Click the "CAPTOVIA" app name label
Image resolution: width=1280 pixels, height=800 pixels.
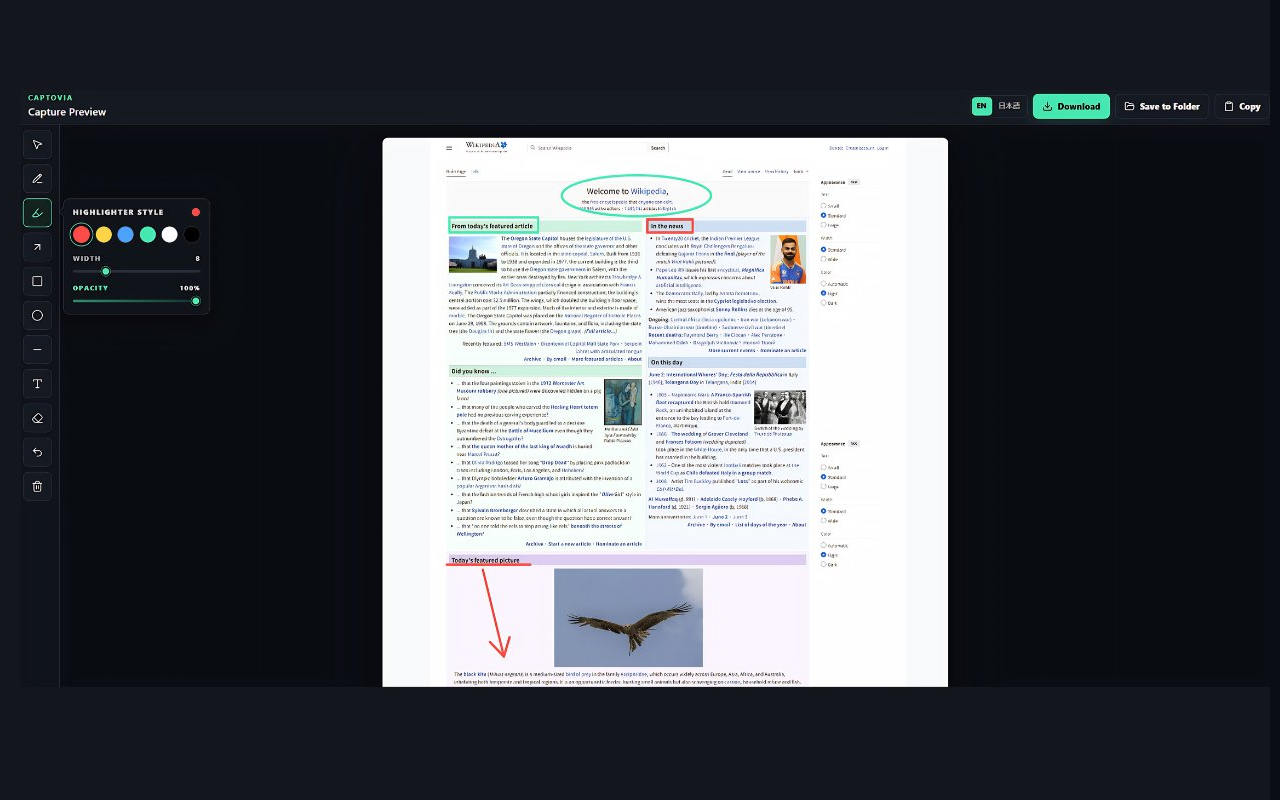50,98
